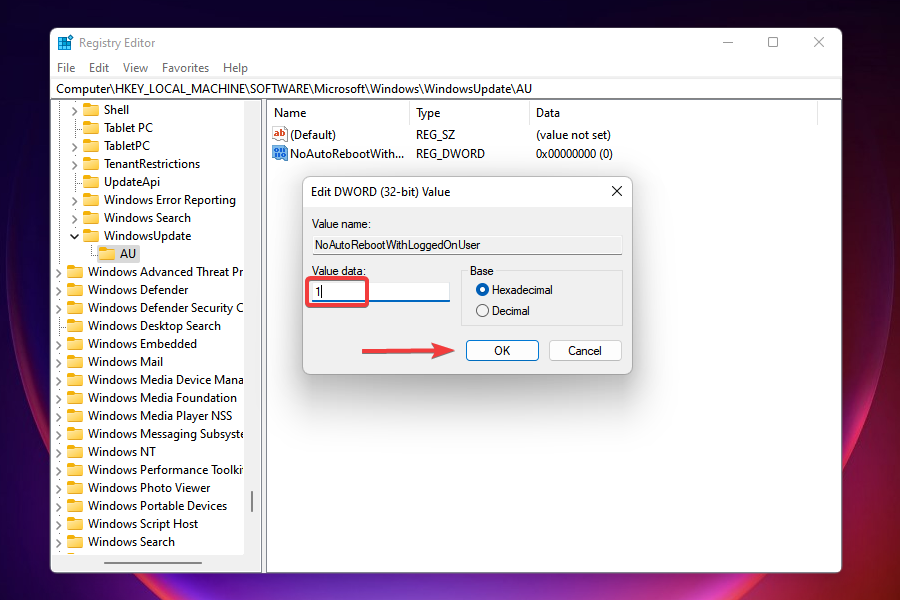This screenshot has width=900, height=600.
Task: Click the UpdateApi folder icon
Action: click(x=91, y=181)
